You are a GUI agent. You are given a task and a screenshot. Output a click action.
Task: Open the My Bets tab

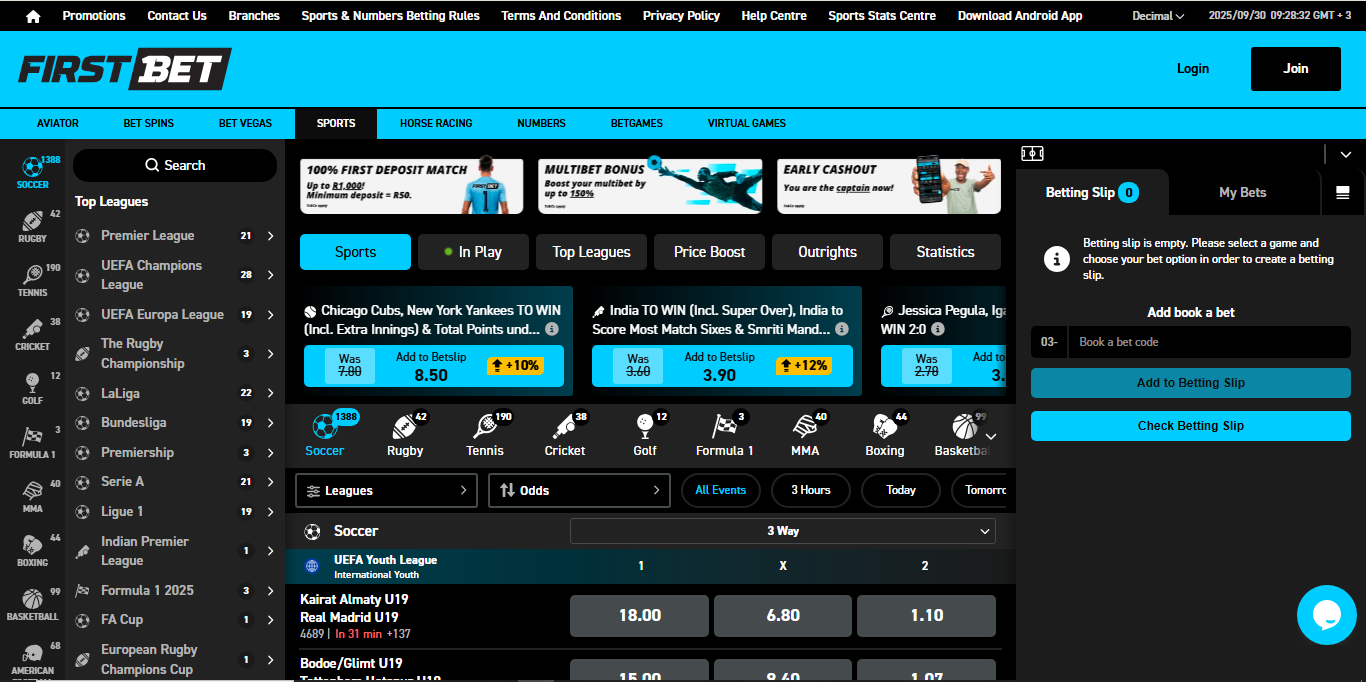[x=1244, y=191]
